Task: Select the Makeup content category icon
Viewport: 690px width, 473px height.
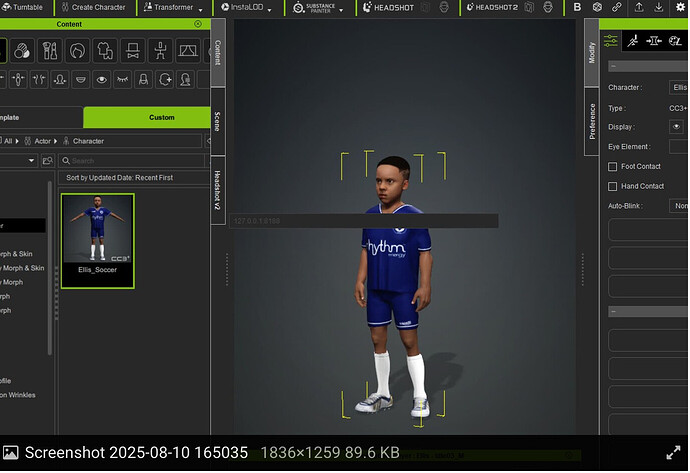Action: [50, 51]
